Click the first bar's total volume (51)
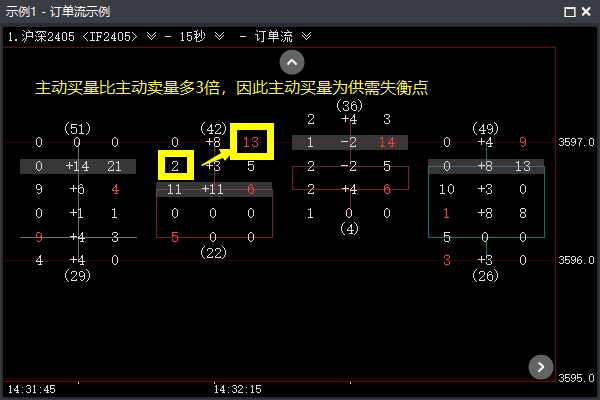The image size is (600, 400). tap(77, 128)
